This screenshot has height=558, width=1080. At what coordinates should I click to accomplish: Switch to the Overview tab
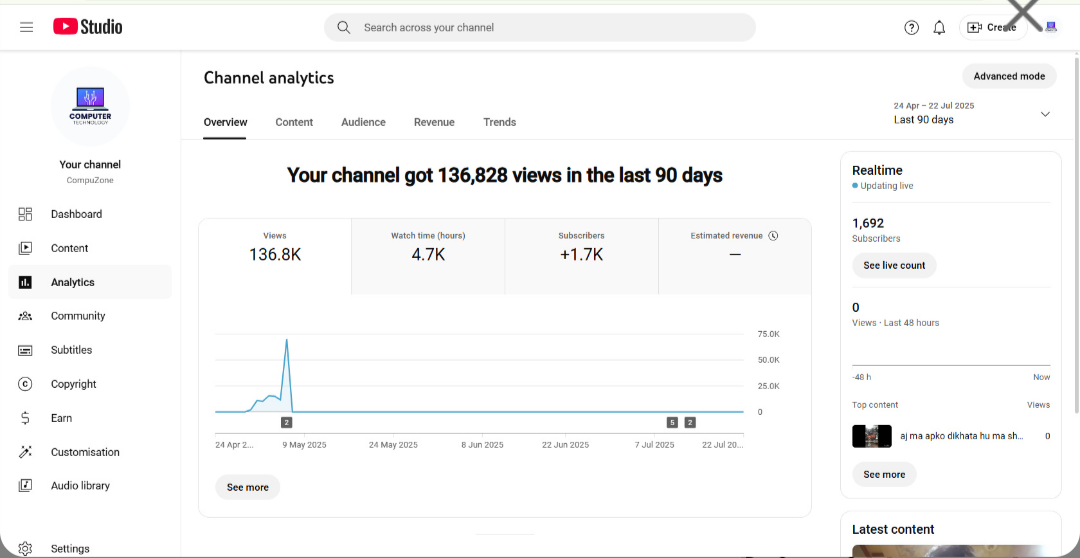coord(225,122)
